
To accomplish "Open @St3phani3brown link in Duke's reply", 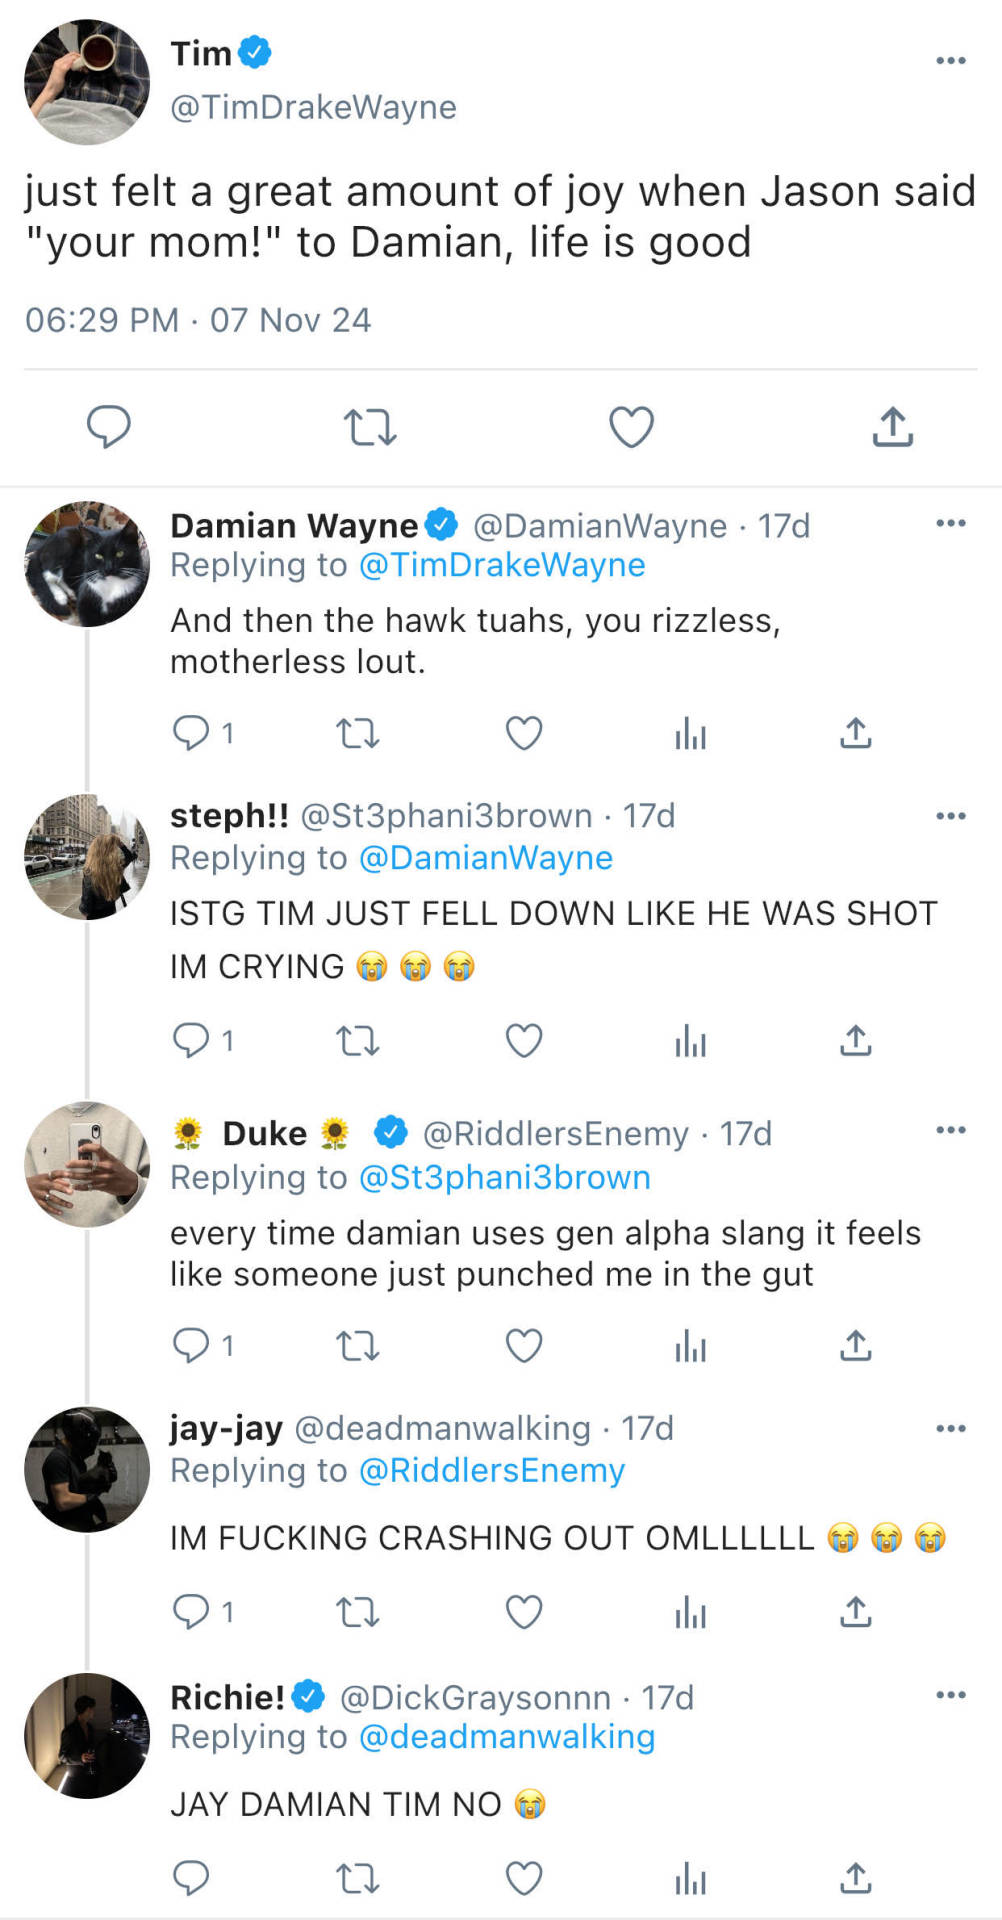I will coord(504,1177).
